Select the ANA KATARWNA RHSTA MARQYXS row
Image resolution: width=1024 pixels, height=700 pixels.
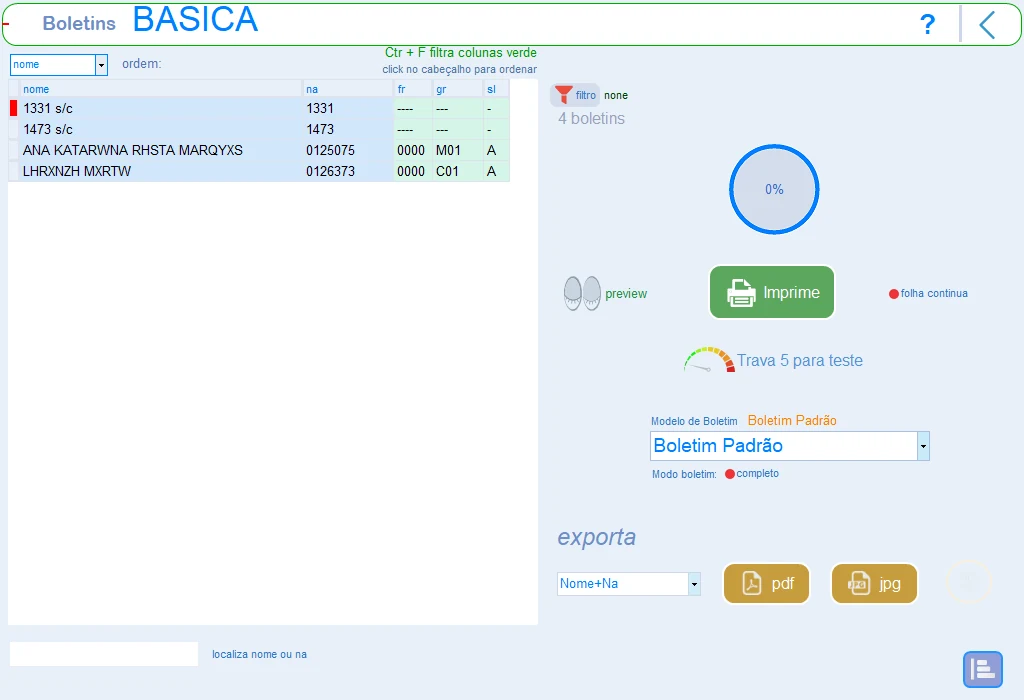tap(259, 150)
